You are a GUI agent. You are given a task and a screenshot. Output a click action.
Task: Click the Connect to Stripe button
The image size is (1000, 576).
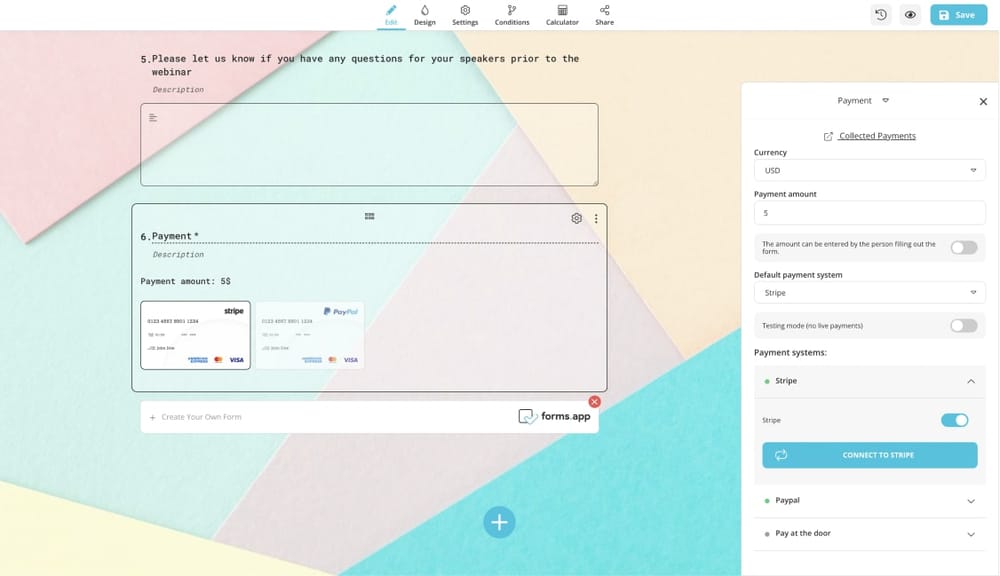869,455
